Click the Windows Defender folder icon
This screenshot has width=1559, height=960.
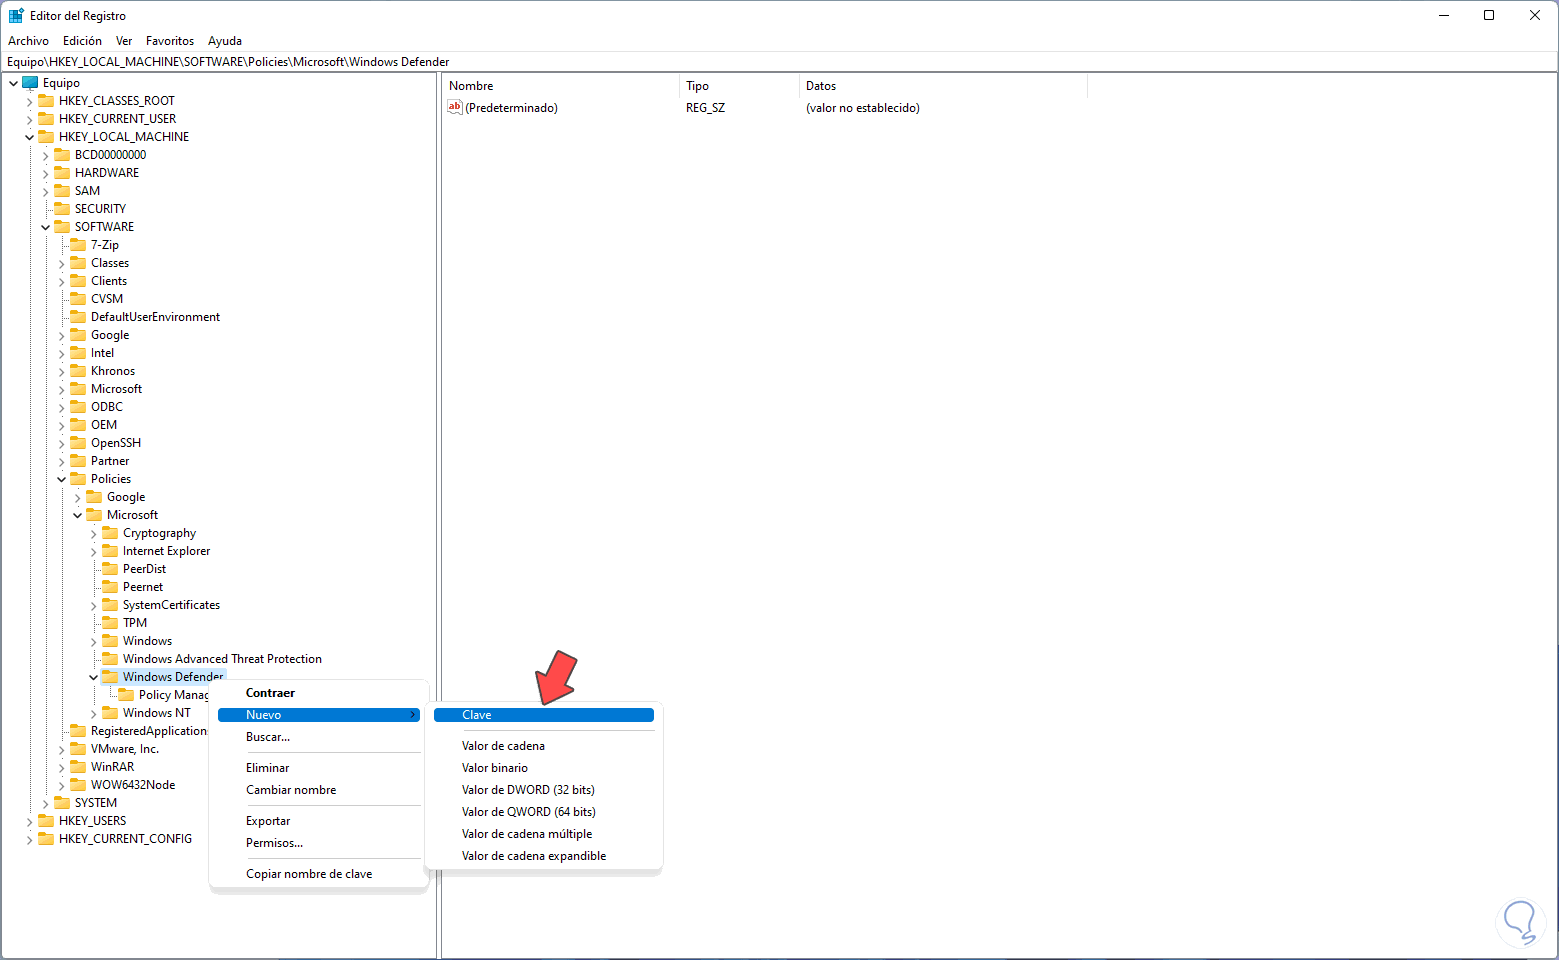110,677
